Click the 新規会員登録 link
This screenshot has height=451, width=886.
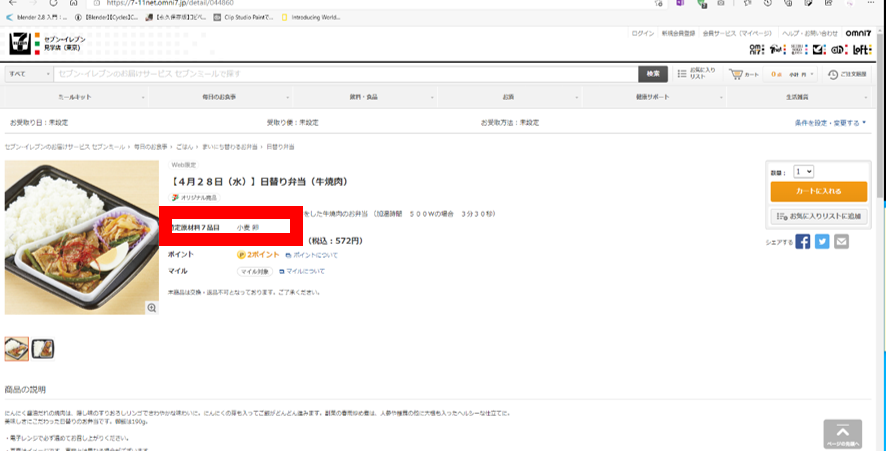click(679, 34)
